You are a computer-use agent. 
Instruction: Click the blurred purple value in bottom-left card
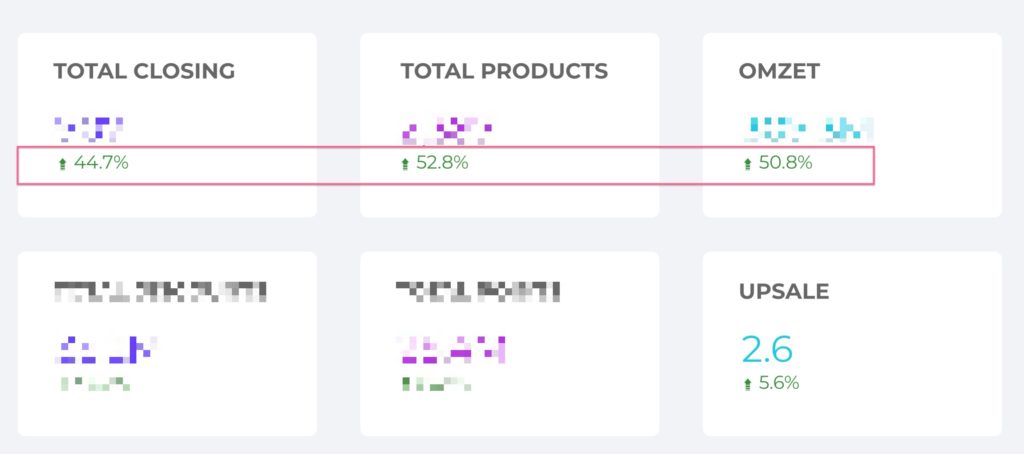pyautogui.click(x=105, y=349)
